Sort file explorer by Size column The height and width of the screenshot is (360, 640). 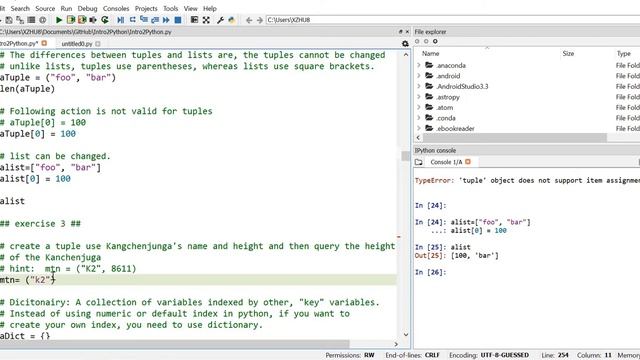tap(568, 53)
